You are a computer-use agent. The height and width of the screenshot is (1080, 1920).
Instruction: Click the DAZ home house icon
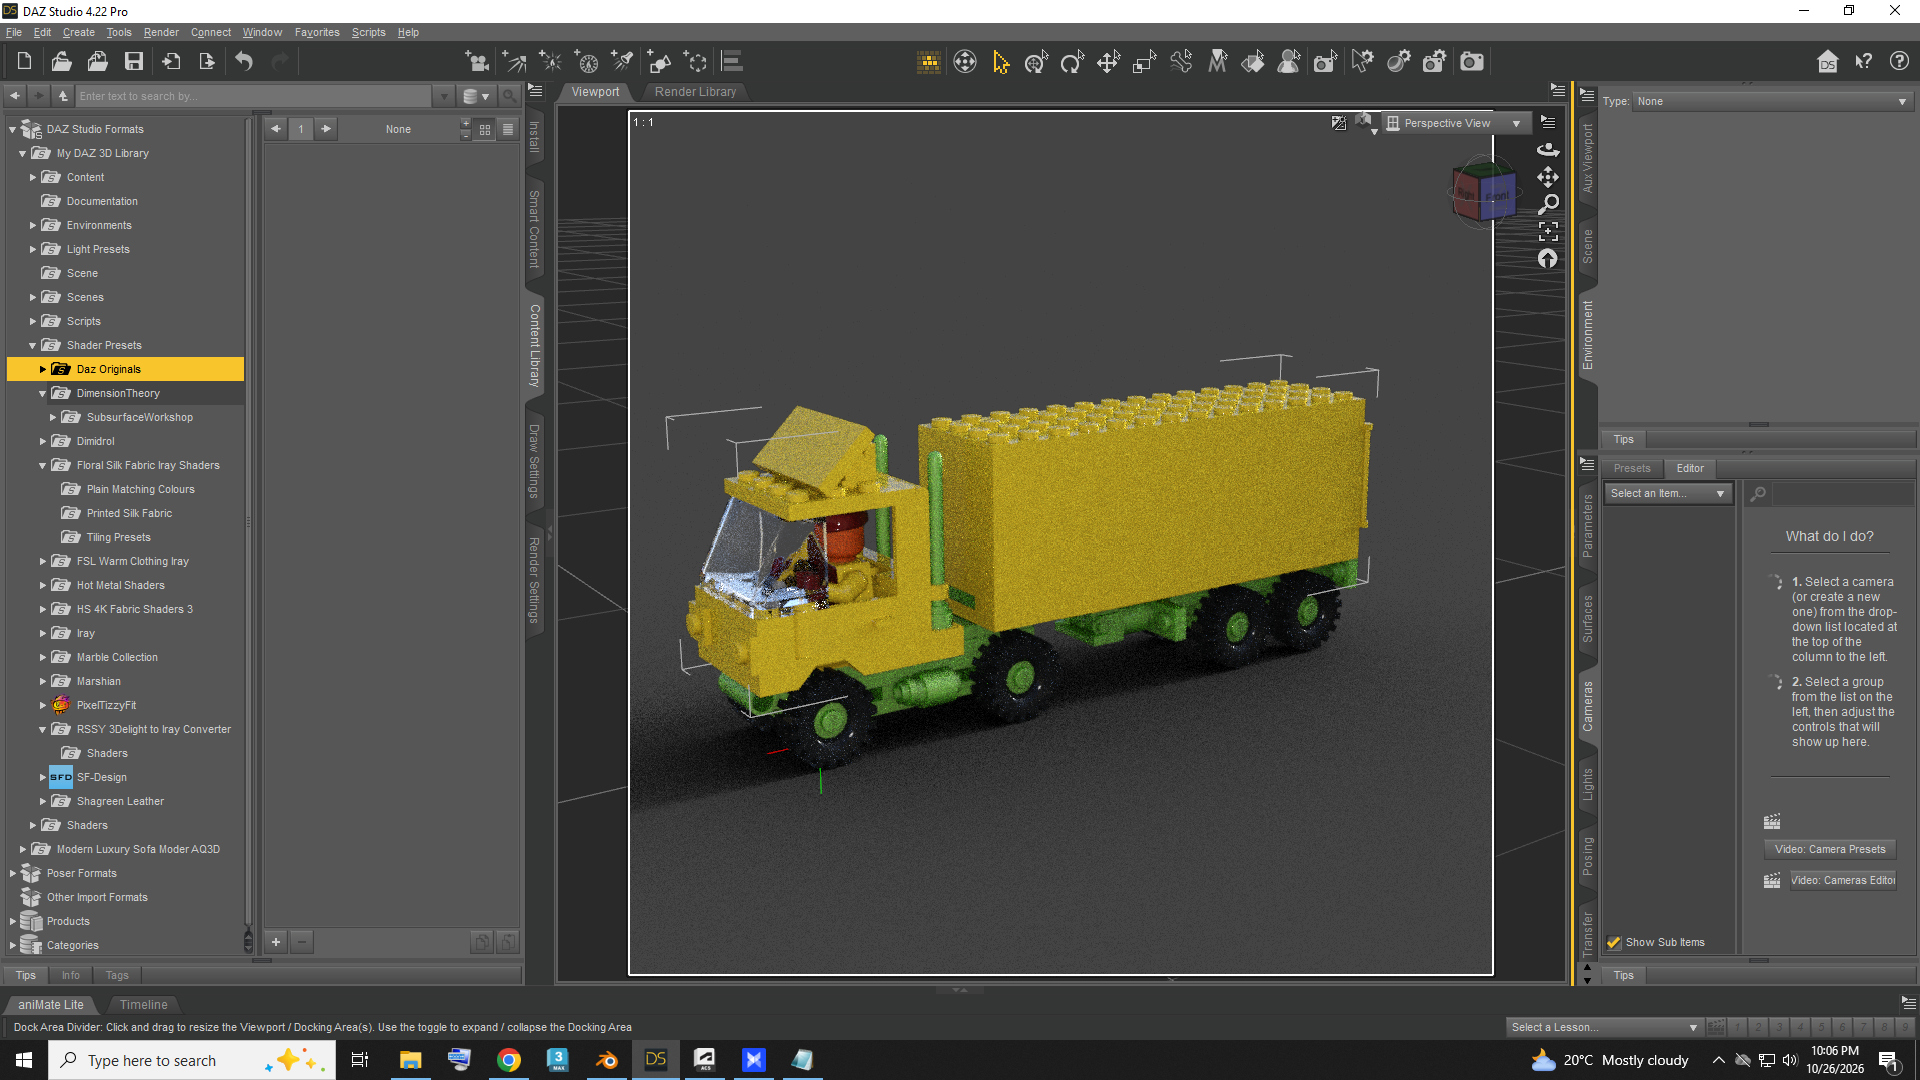point(1827,62)
